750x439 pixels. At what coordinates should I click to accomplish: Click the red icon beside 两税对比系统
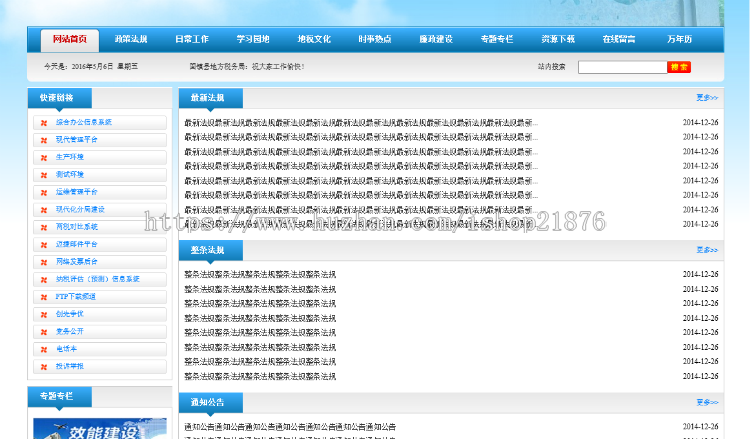44,228
